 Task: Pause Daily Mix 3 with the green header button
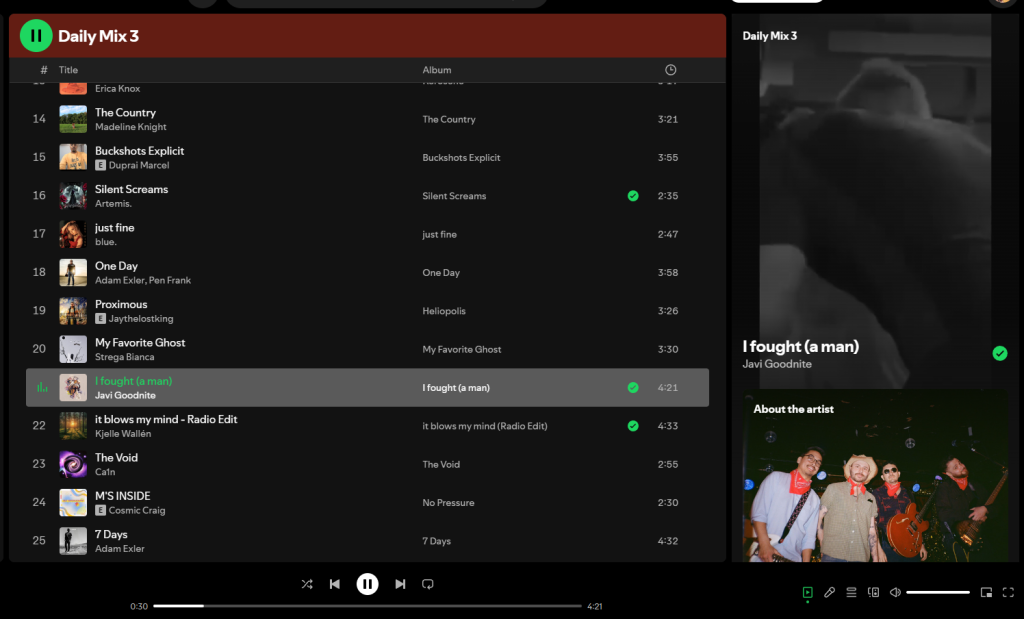(36, 36)
